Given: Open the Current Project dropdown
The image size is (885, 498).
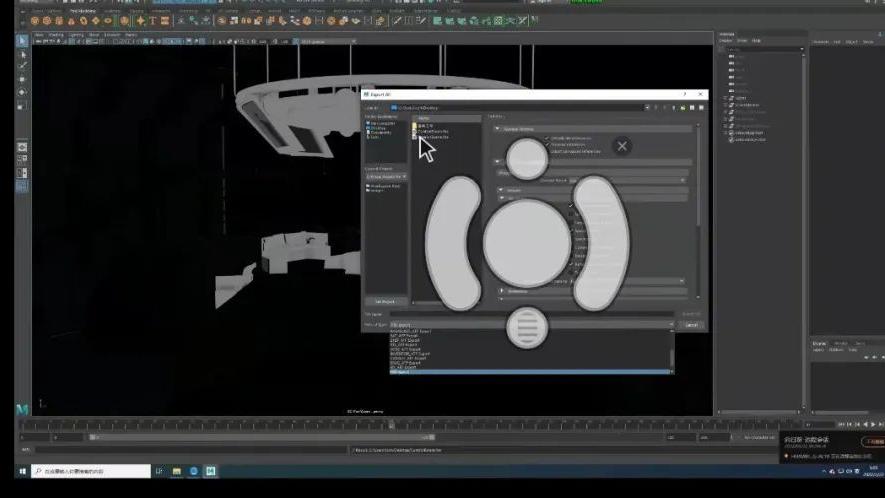Looking at the screenshot, I should 385,176.
